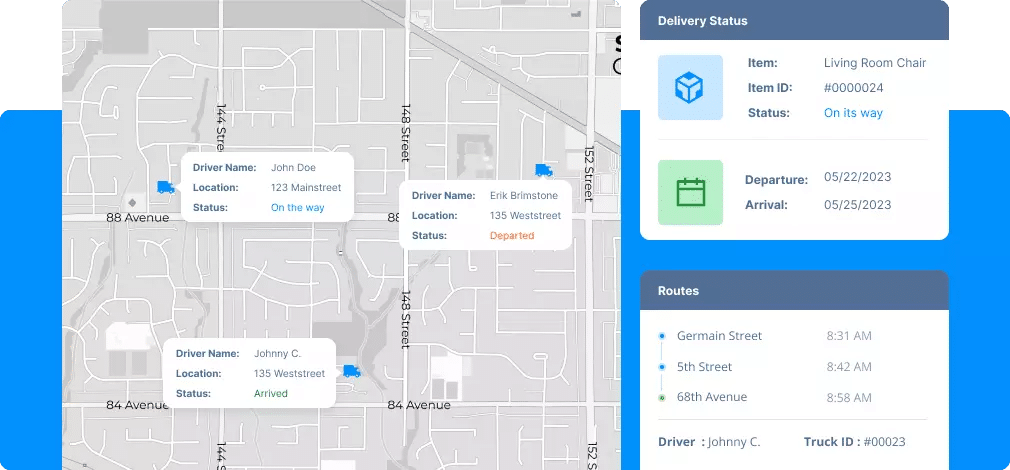The image size is (1010, 470).
Task: Click the Delivery Status panel header
Action: (x=794, y=20)
